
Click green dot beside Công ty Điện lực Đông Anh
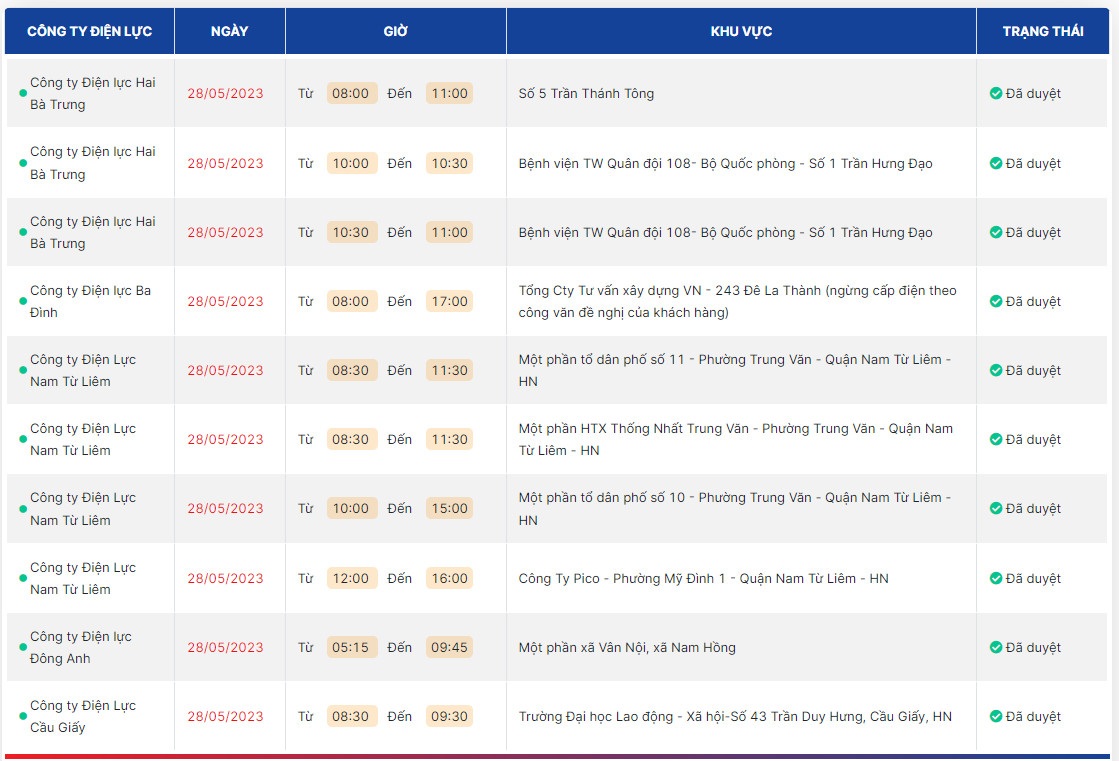(x=23, y=648)
